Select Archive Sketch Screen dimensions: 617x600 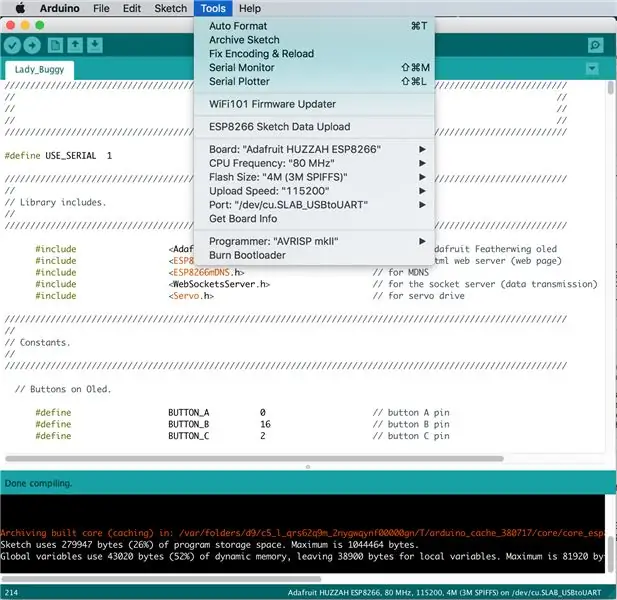(x=315, y=40)
